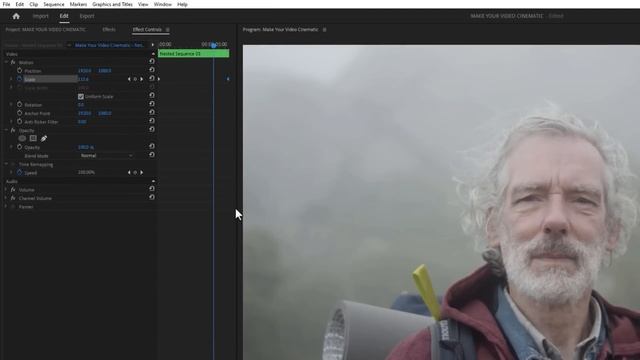Toggle the Opacity fx effect on/off
The image size is (640, 360).
[13, 131]
